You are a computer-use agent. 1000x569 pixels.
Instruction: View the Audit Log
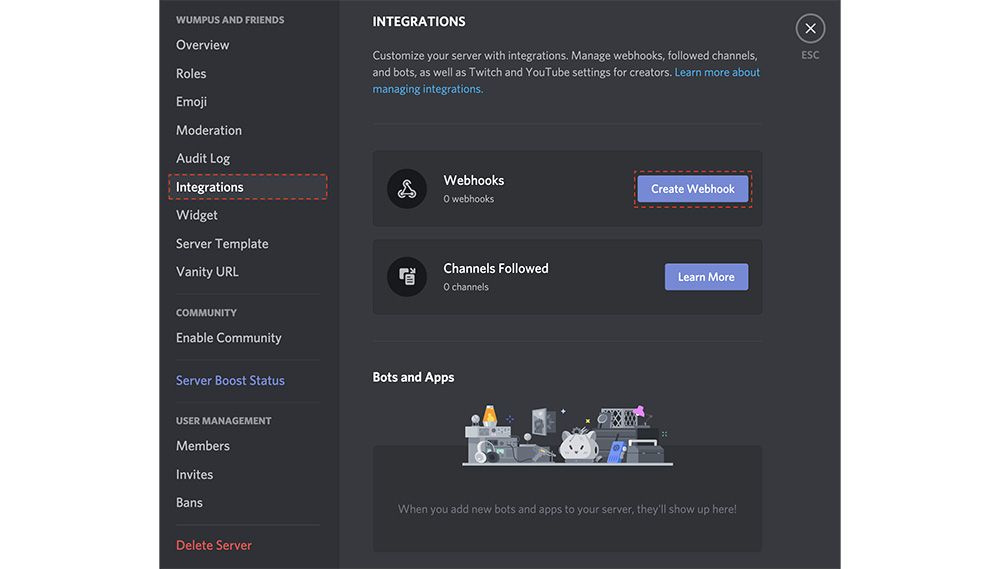(203, 158)
